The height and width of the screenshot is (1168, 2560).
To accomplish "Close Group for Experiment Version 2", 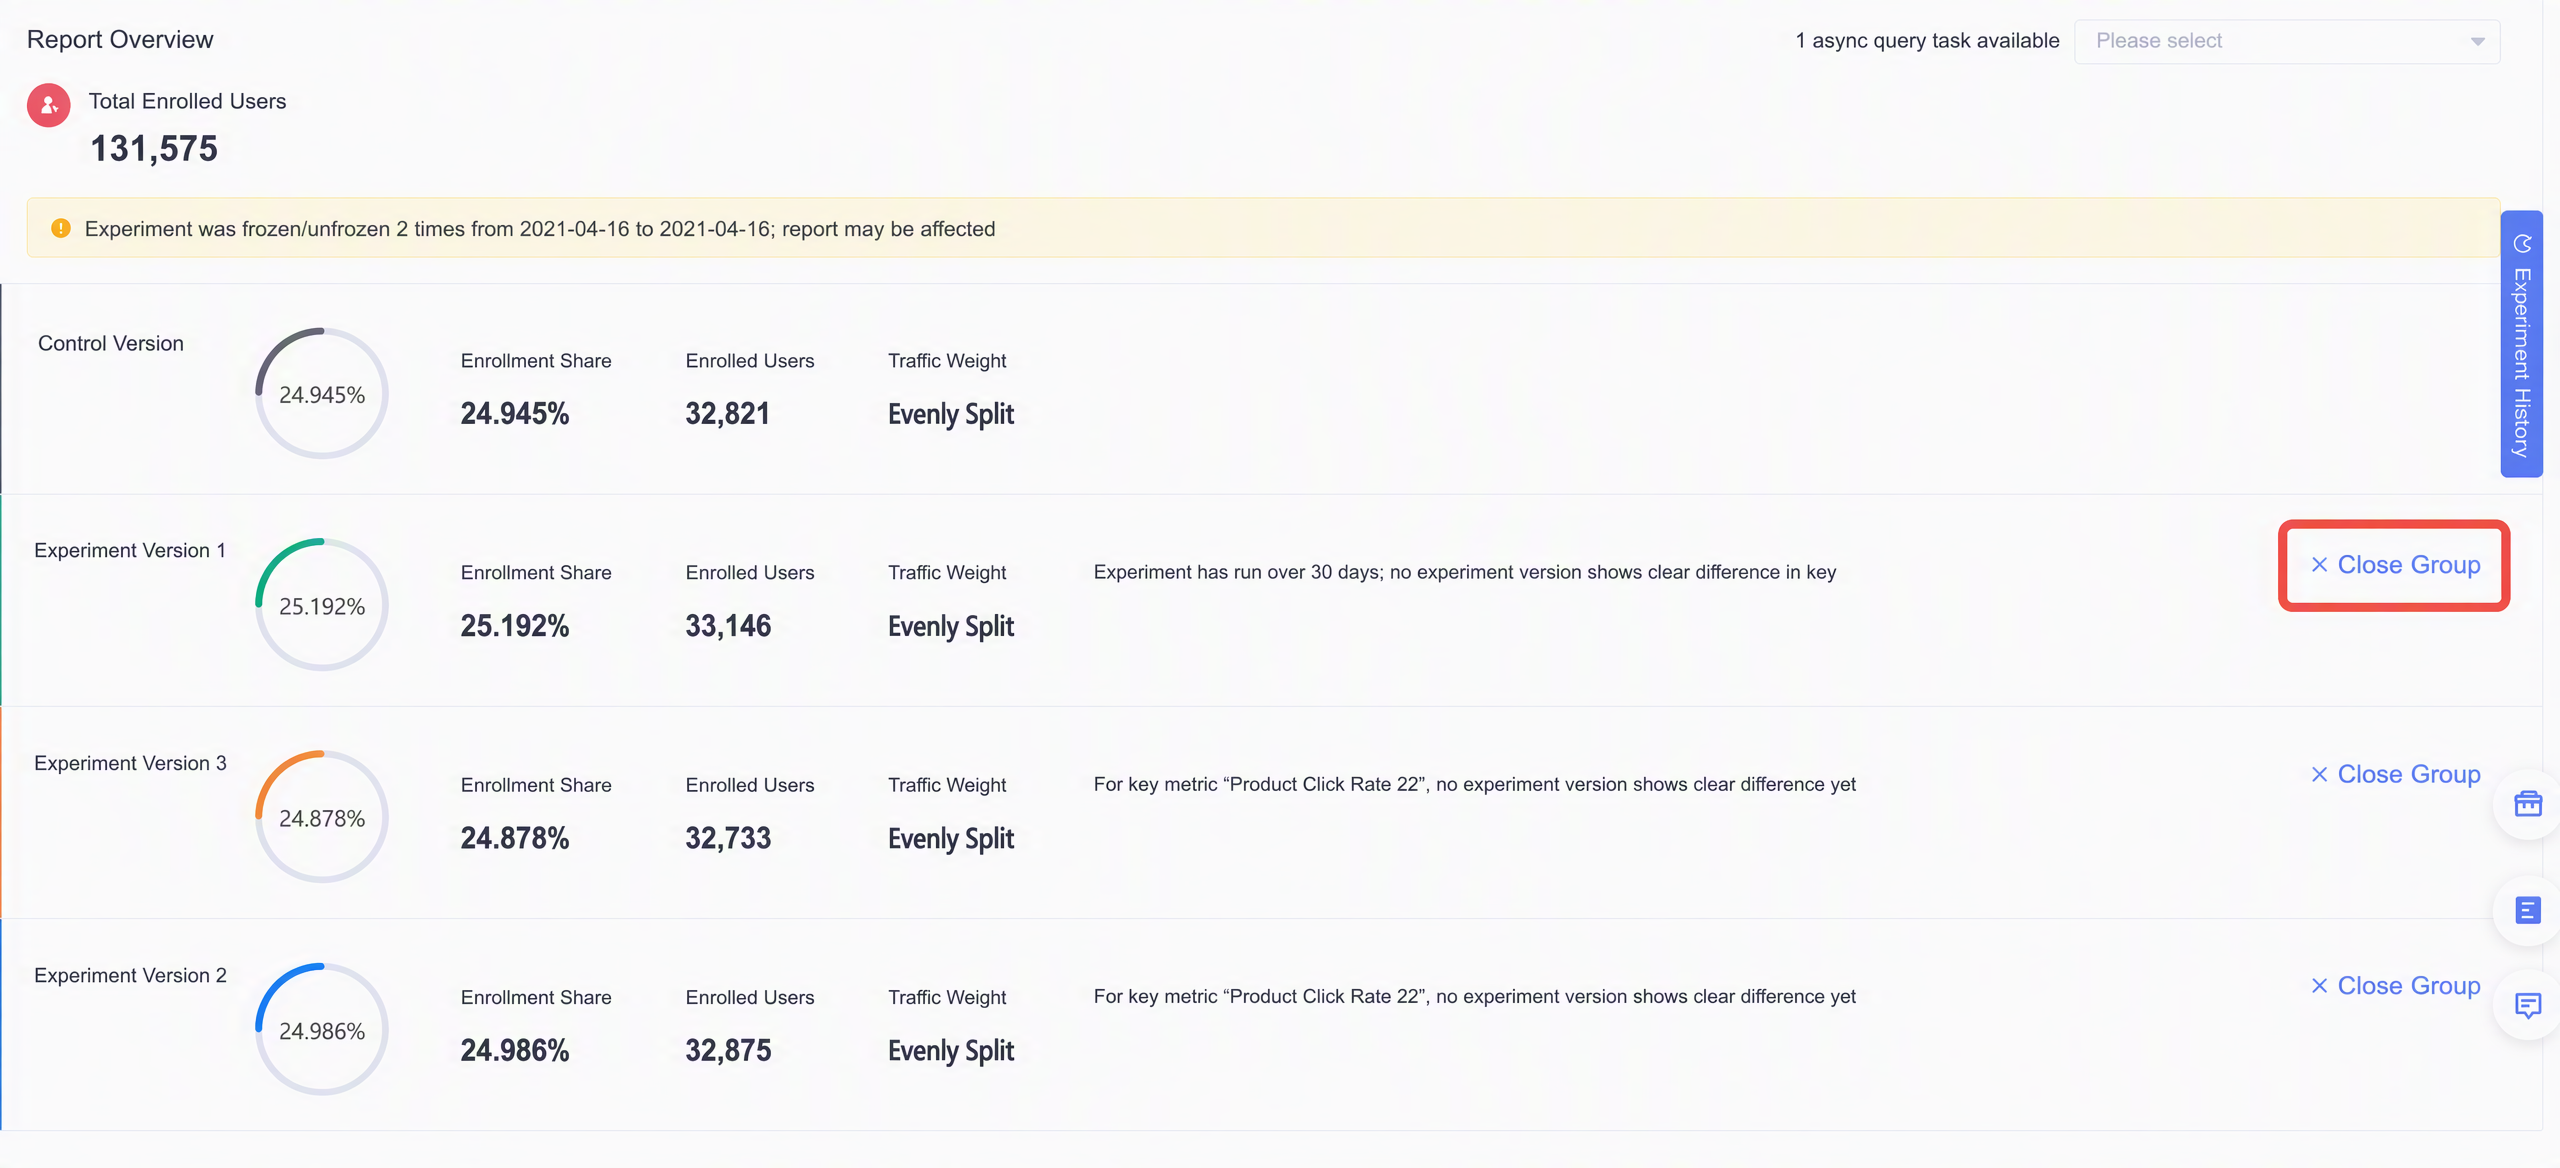I will tap(2395, 985).
